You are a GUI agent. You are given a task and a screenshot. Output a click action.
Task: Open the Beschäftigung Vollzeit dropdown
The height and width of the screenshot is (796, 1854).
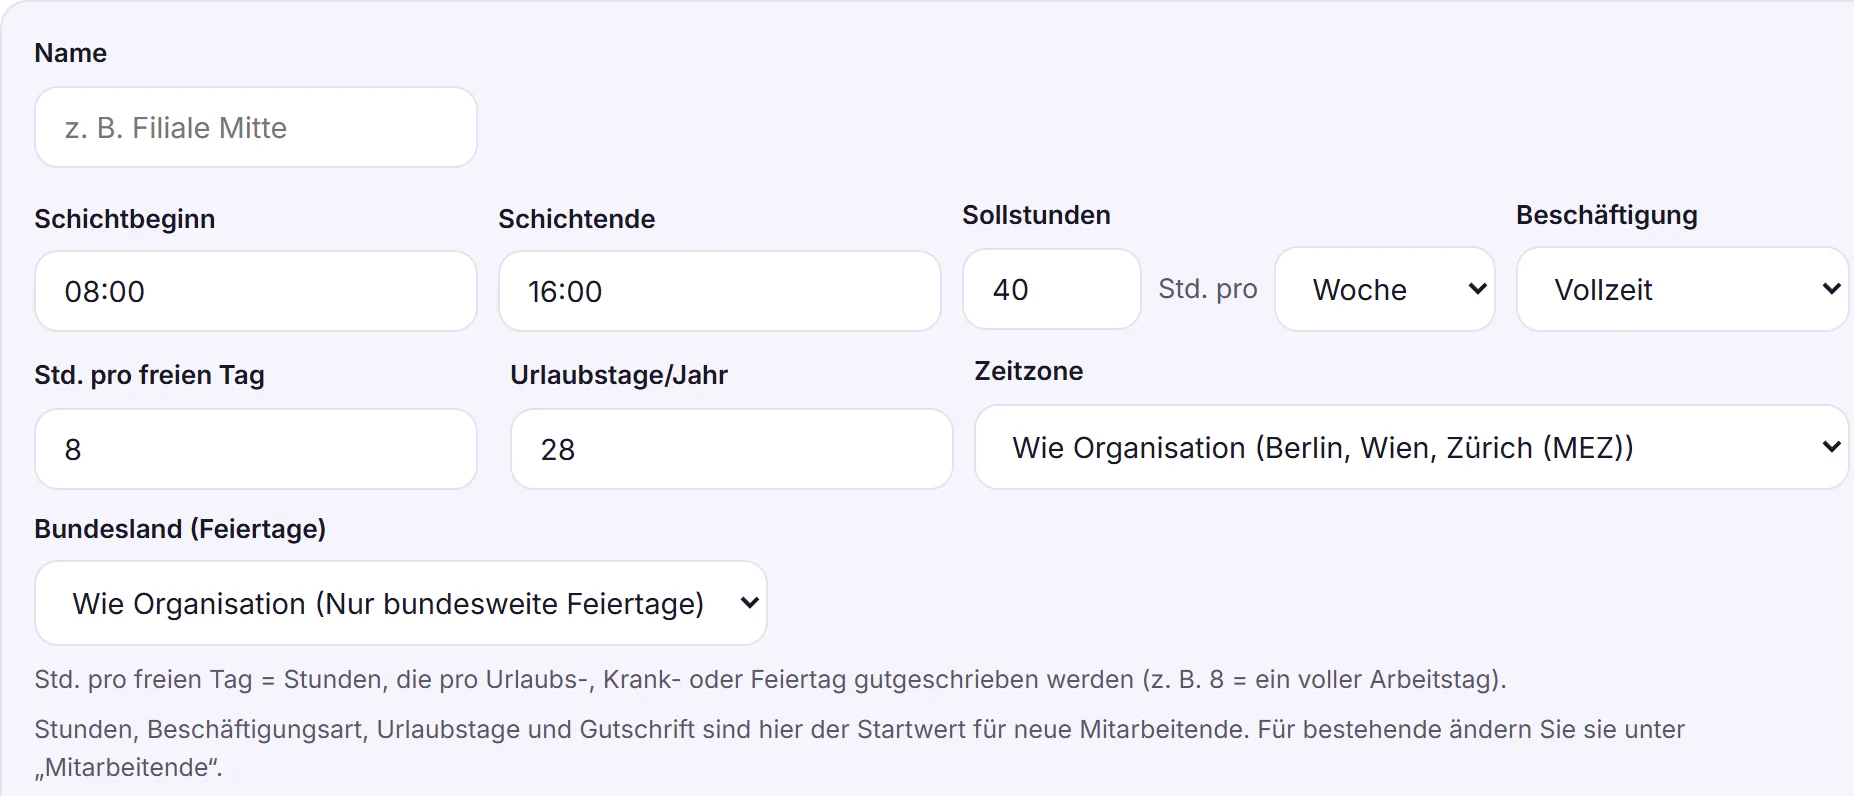click(x=1683, y=289)
